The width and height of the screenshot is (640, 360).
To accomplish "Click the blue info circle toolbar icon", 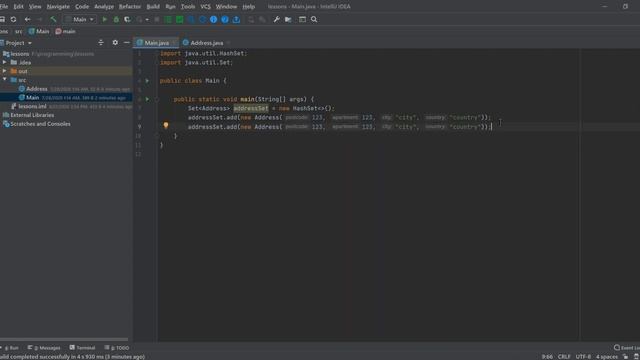I will [x=213, y=19].
